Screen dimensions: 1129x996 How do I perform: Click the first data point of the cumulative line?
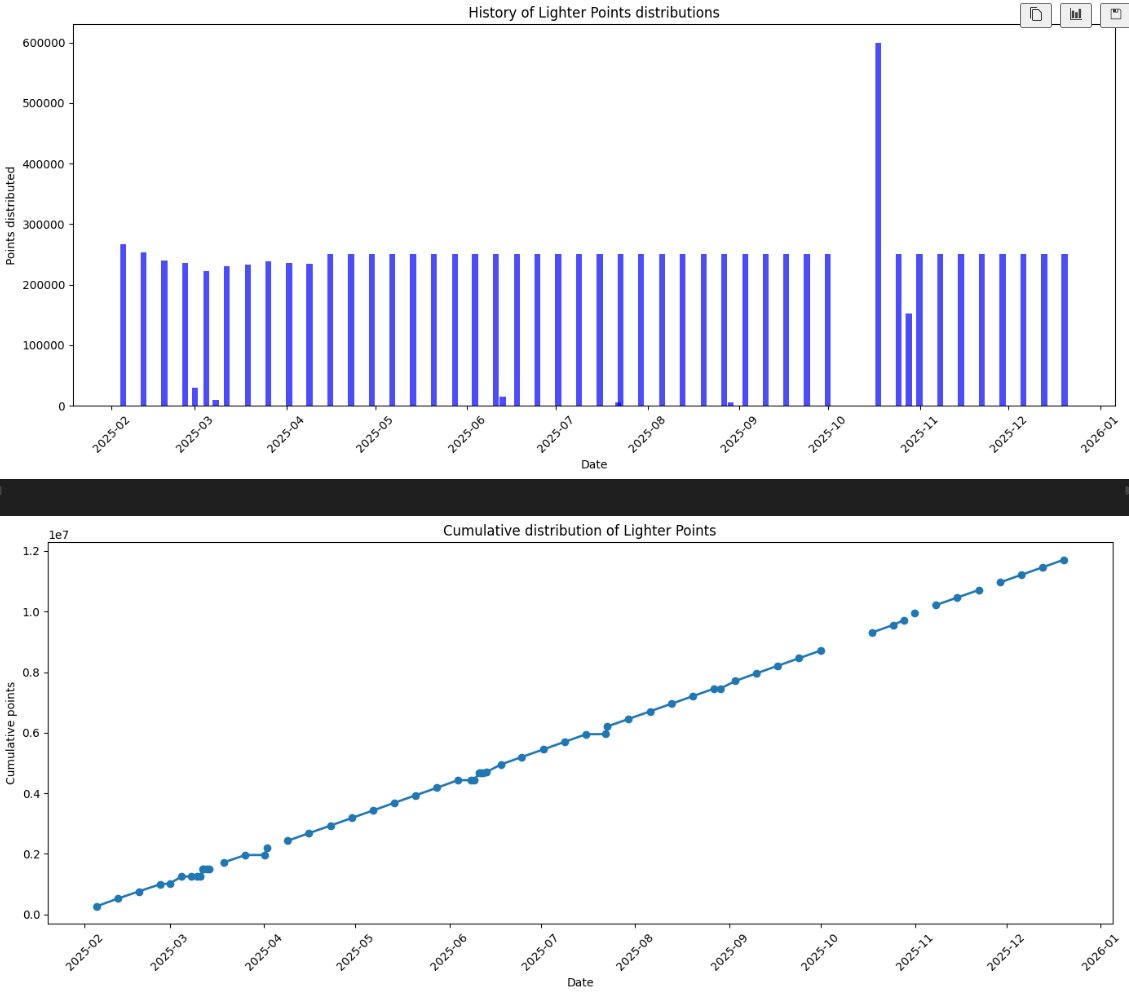(x=97, y=907)
